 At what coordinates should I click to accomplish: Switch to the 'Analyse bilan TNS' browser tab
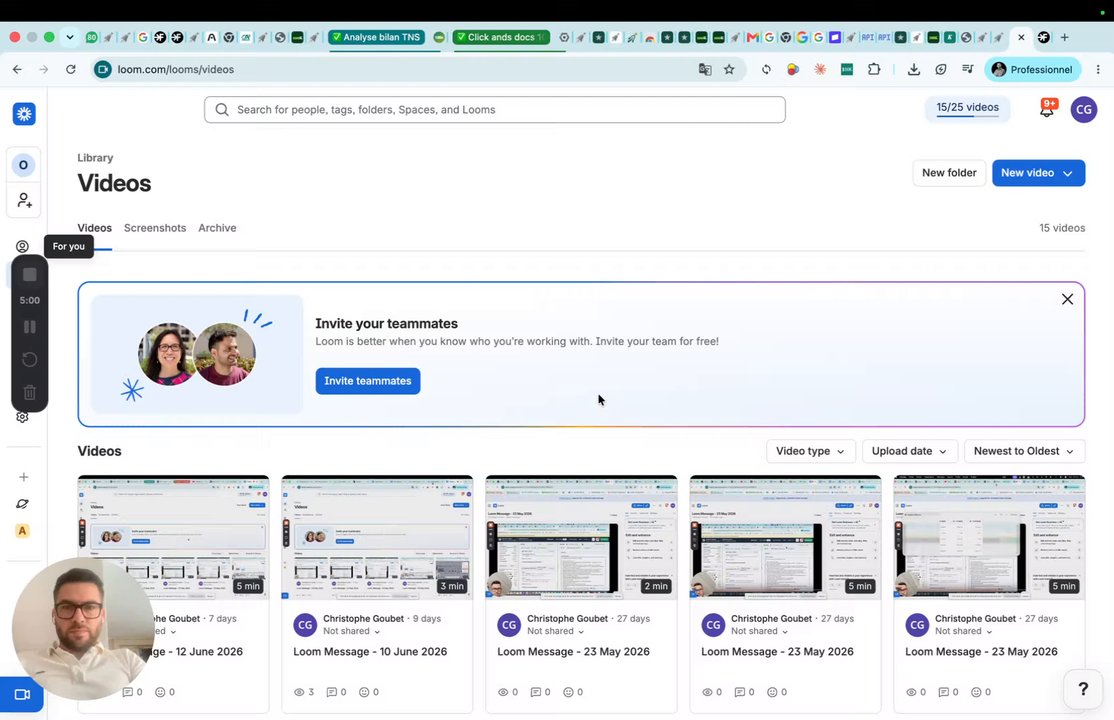pos(377,37)
